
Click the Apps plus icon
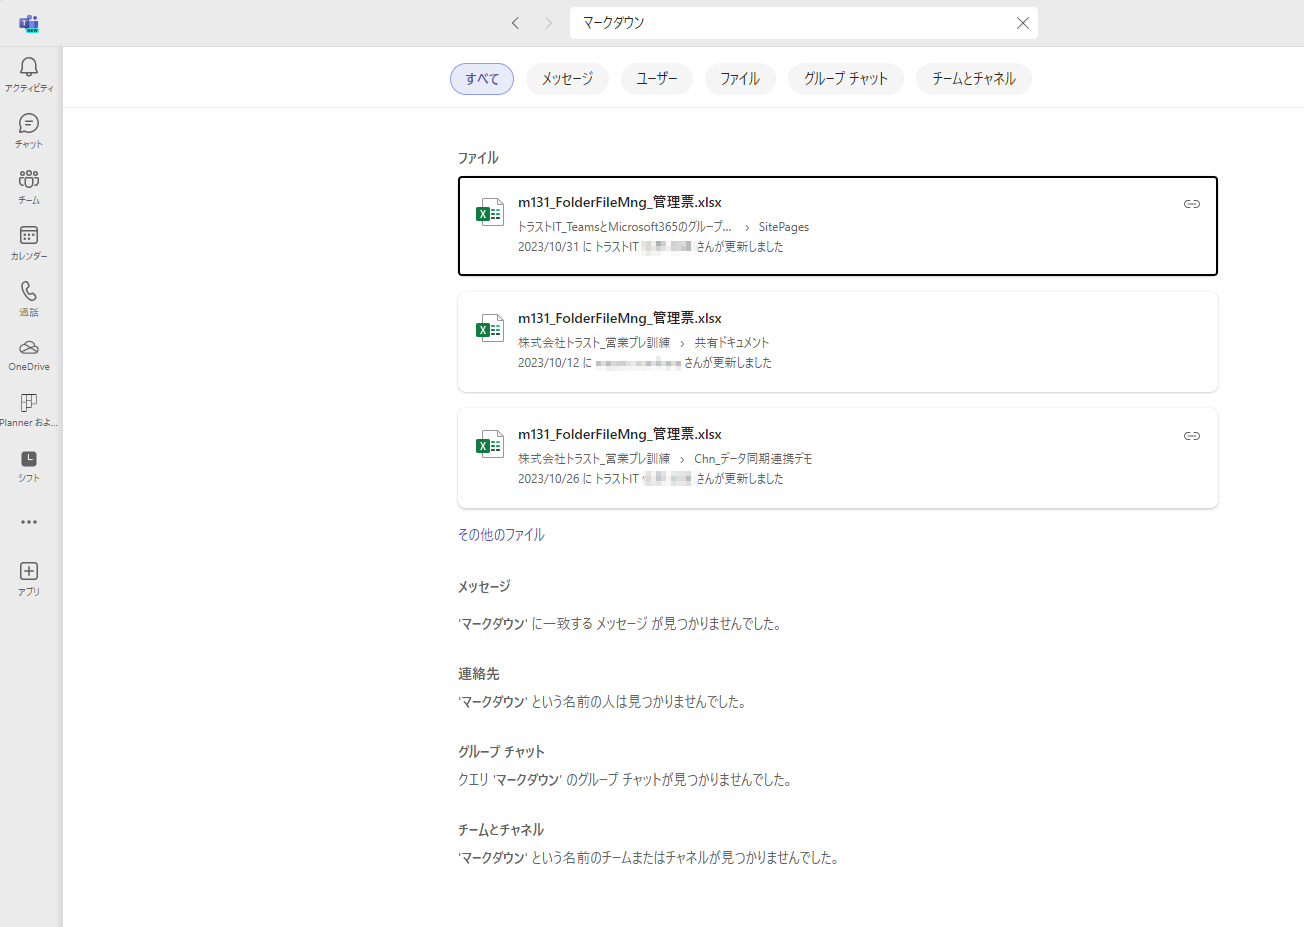(x=29, y=571)
